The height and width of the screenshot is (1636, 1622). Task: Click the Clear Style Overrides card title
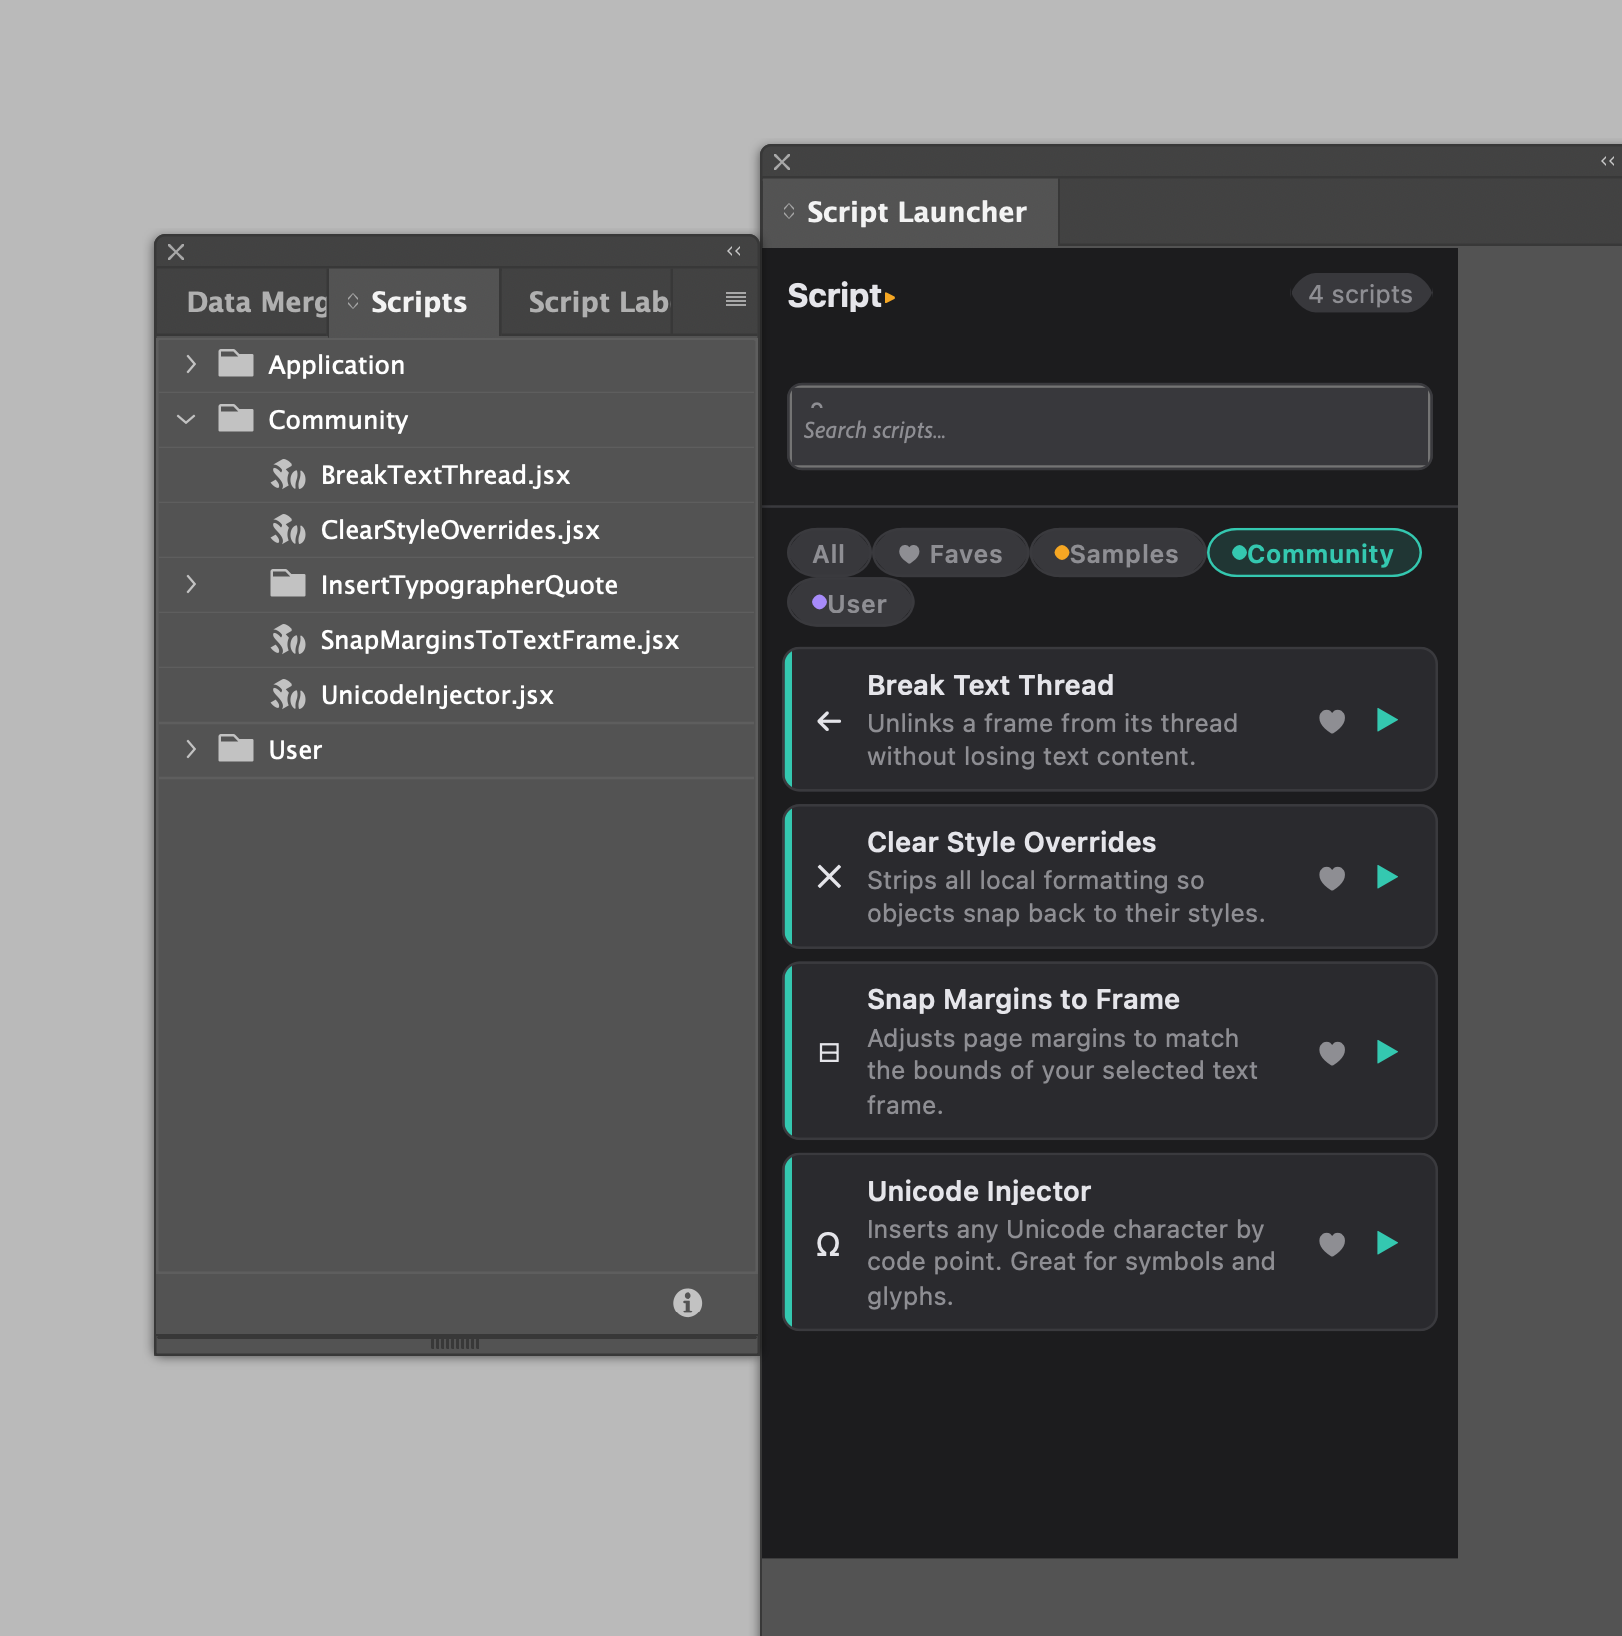pyautogui.click(x=1011, y=842)
